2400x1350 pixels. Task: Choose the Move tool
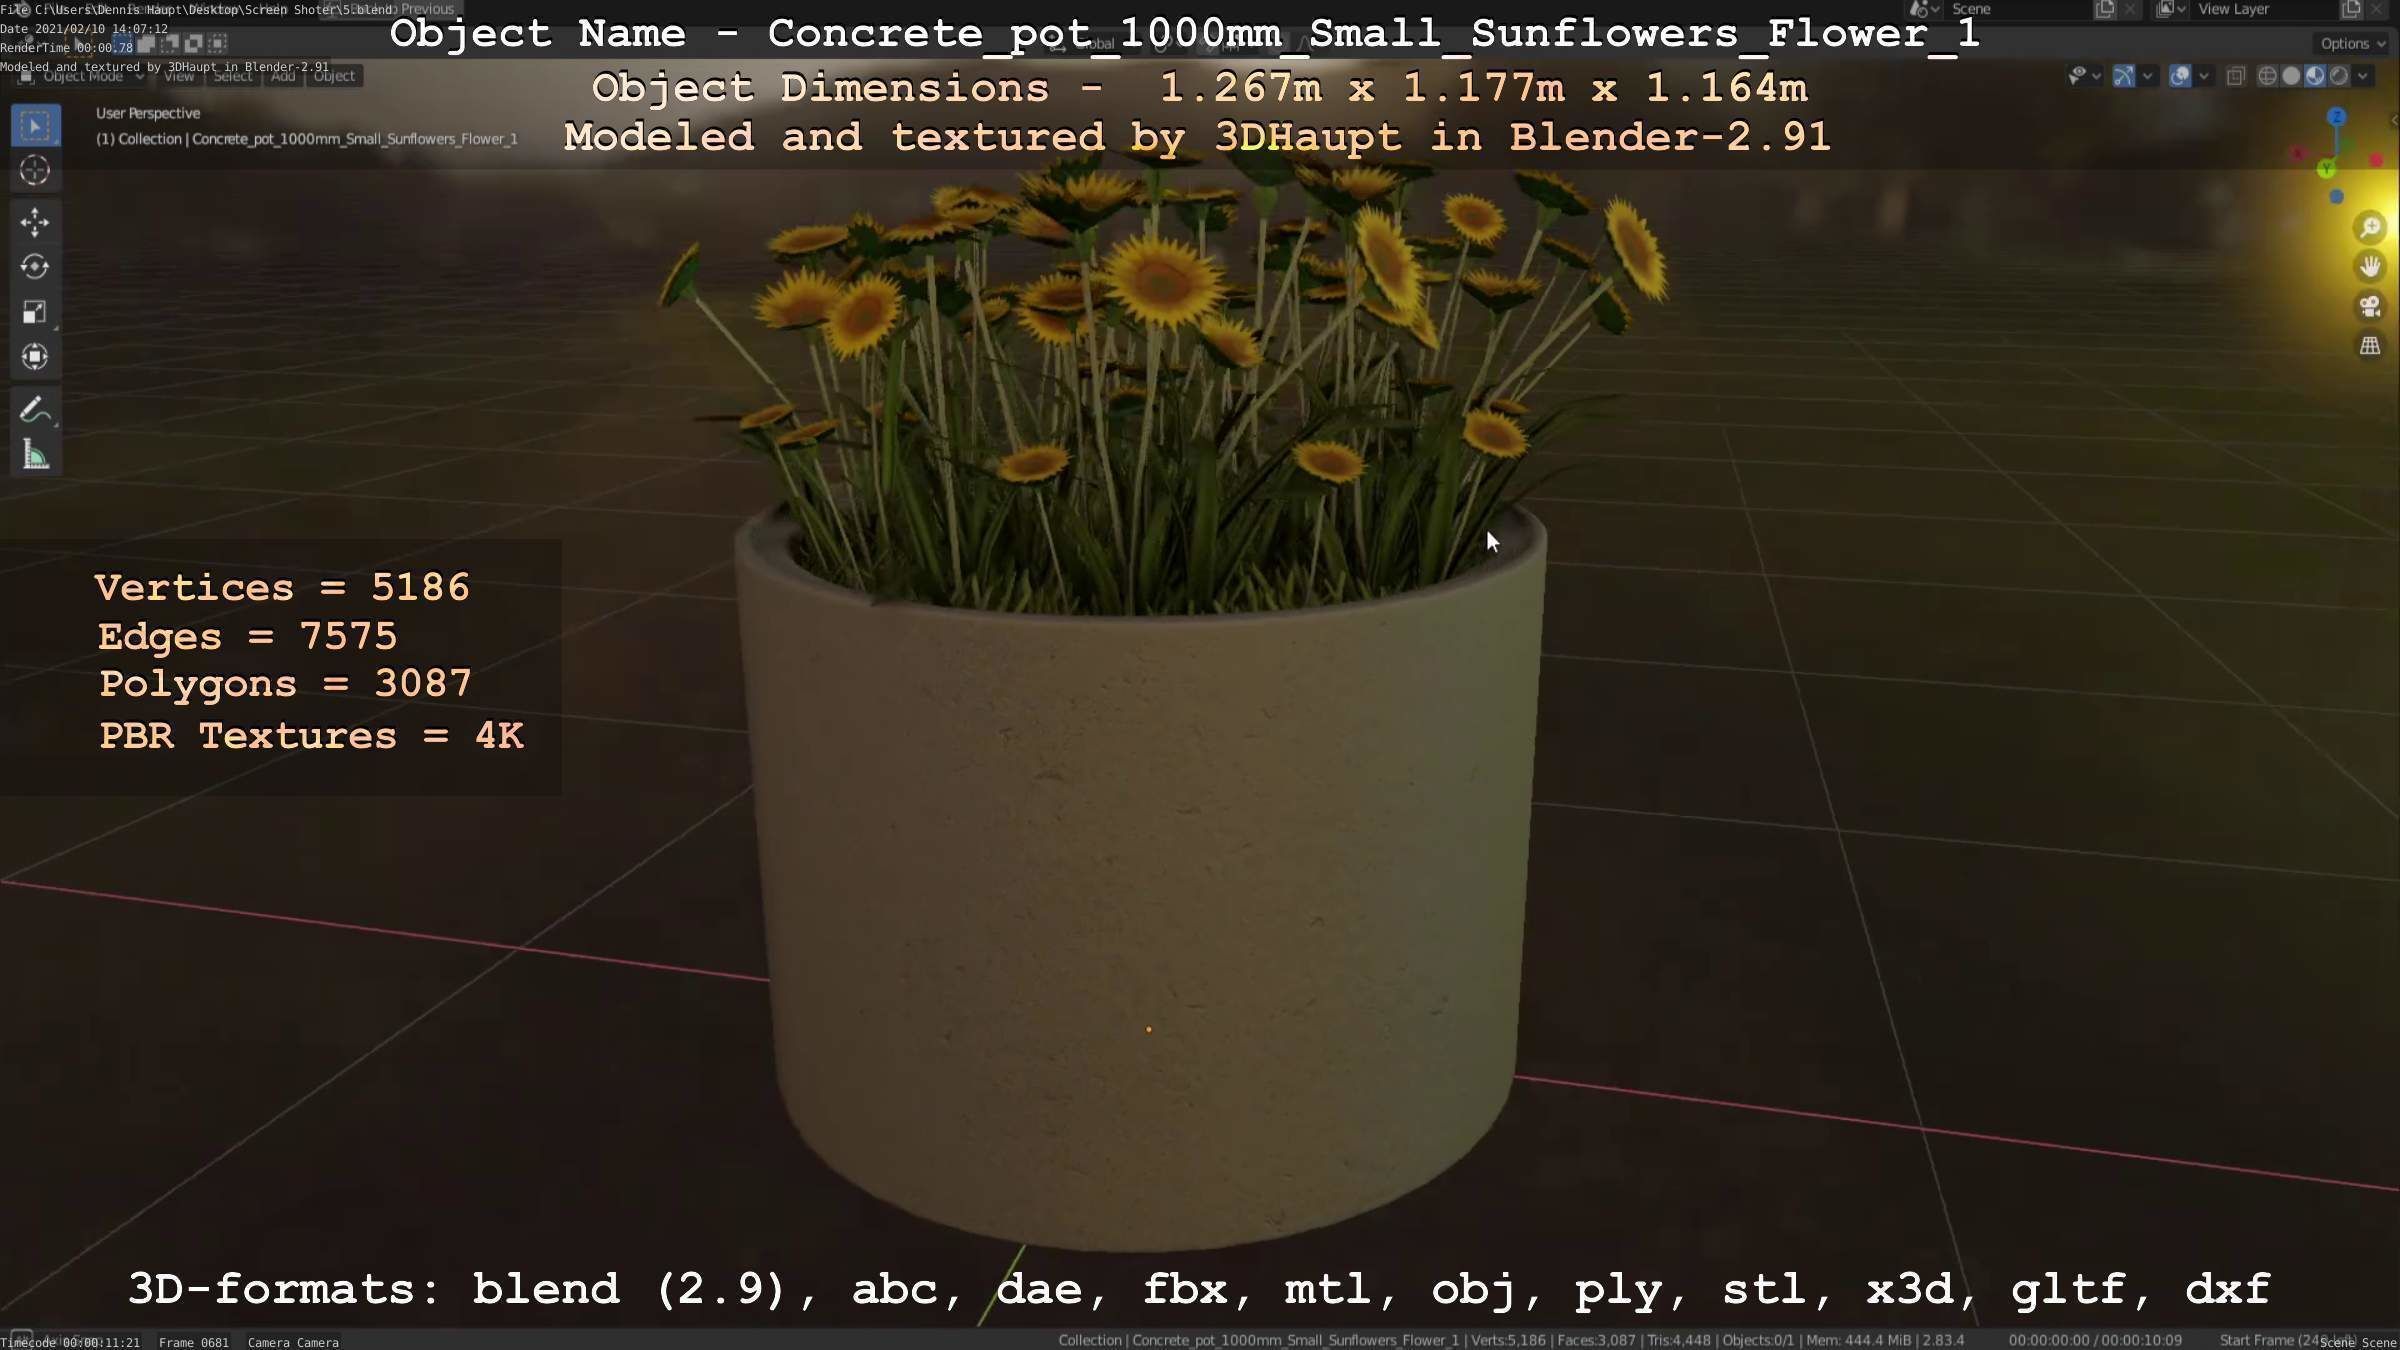[x=35, y=222]
